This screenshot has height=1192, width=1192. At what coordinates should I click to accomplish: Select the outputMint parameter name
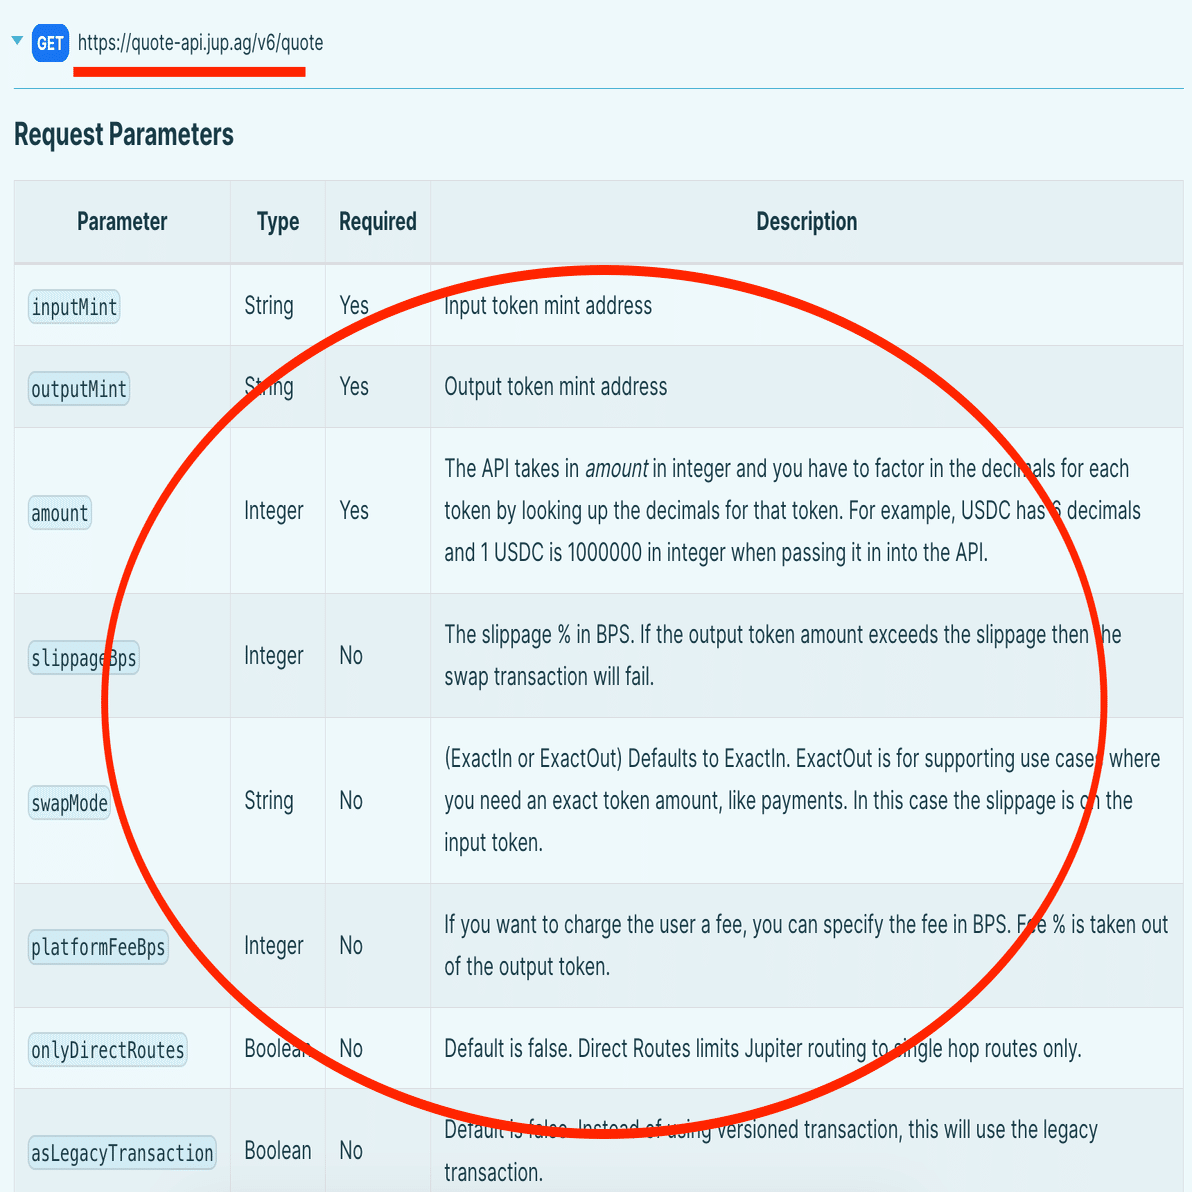pos(79,388)
